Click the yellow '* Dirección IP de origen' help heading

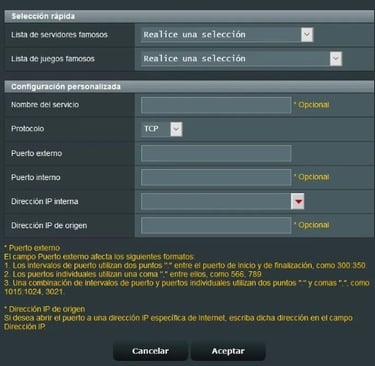(44, 309)
